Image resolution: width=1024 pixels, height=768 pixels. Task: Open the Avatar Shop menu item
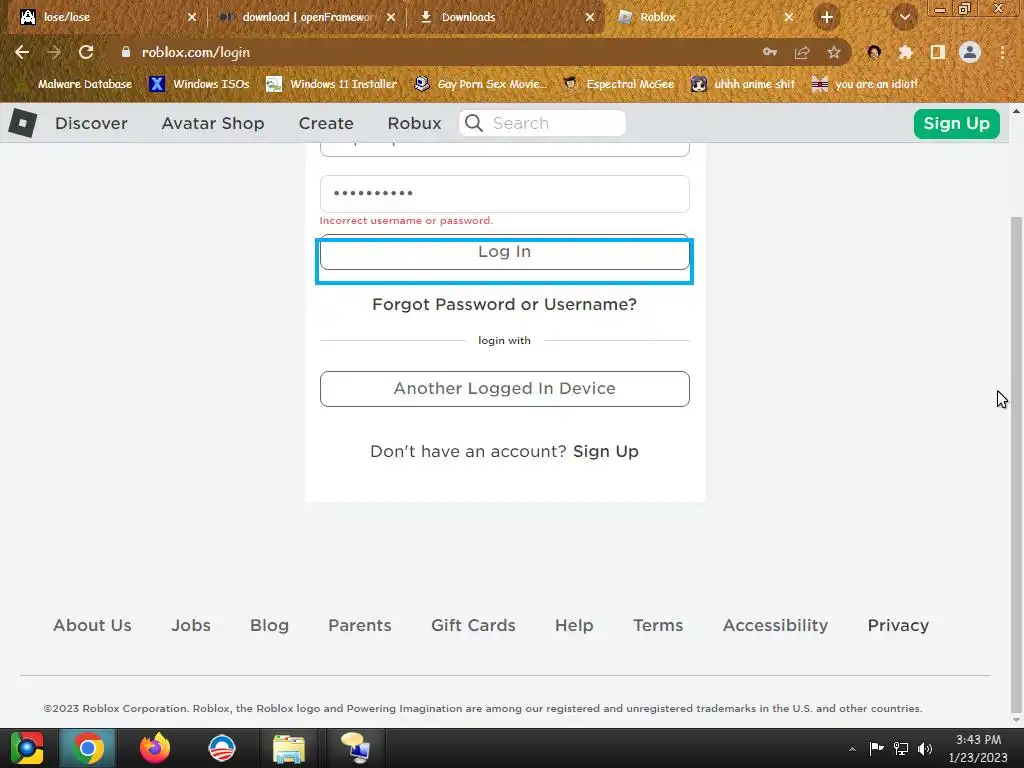pos(213,123)
